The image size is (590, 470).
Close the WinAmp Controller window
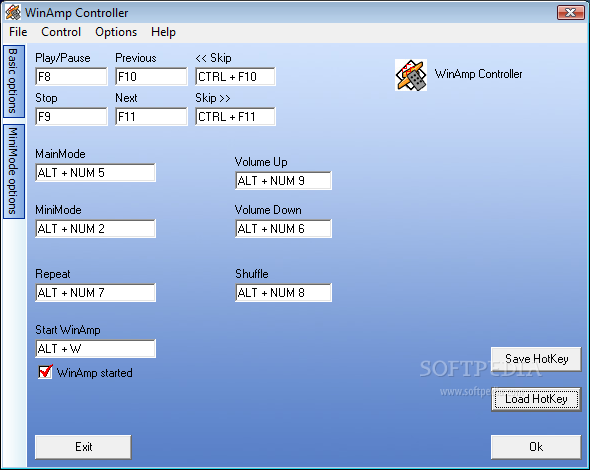(x=570, y=12)
